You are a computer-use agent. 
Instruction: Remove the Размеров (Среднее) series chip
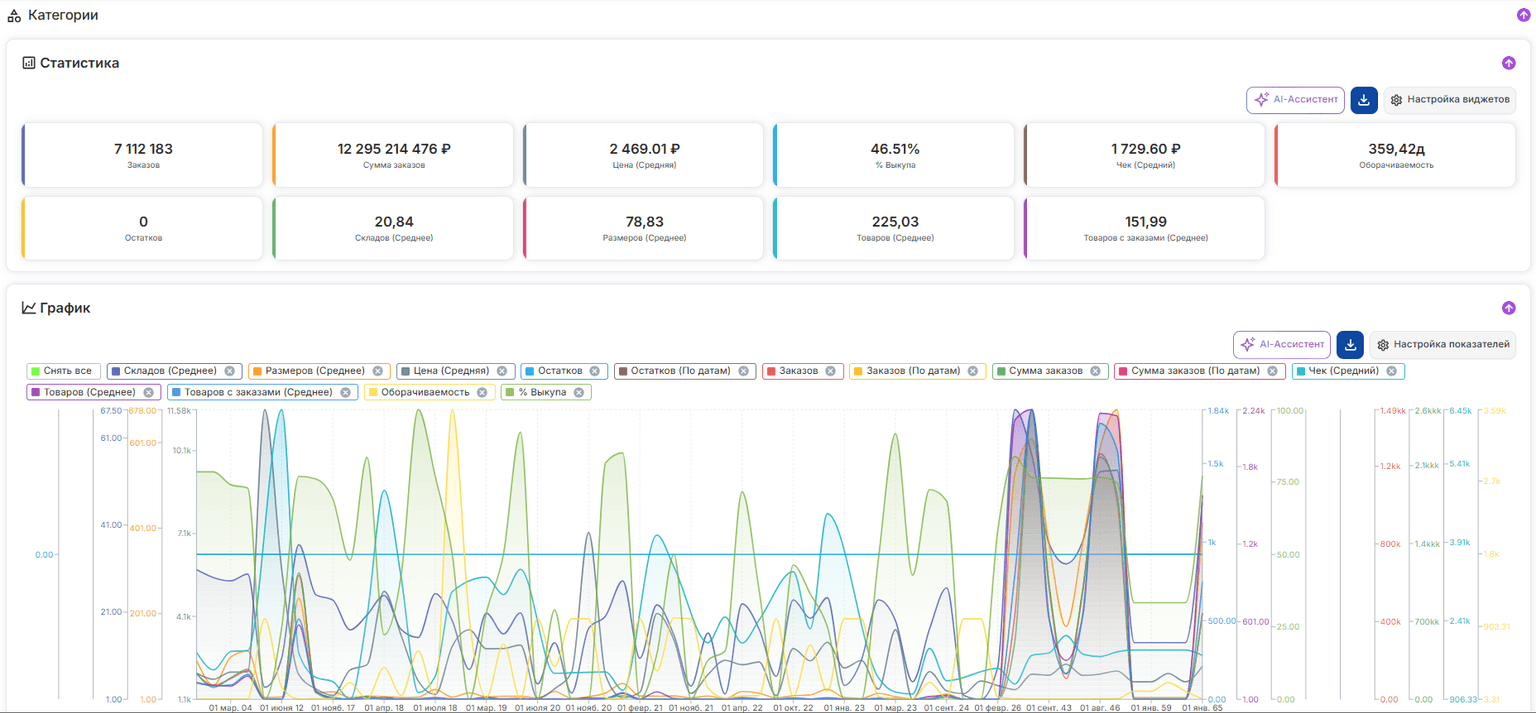pyautogui.click(x=378, y=371)
